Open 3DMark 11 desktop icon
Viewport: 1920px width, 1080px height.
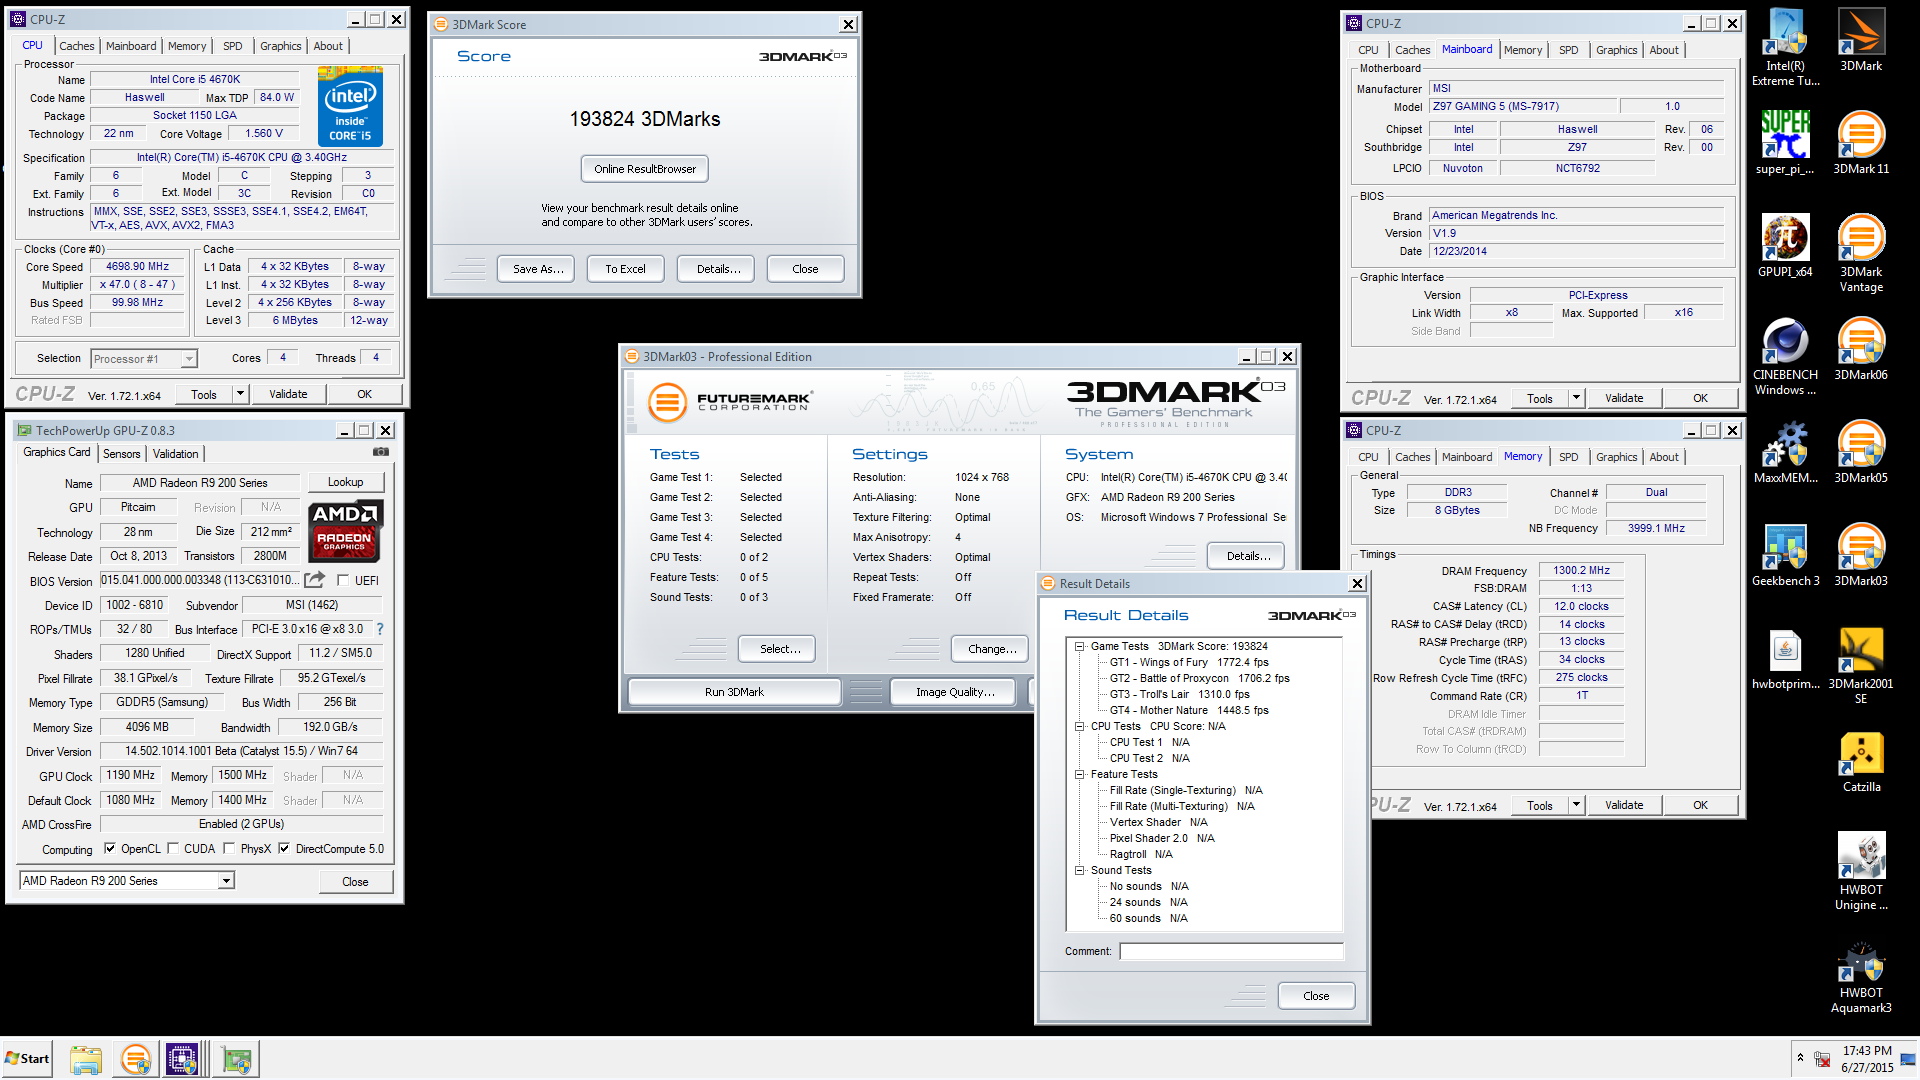point(1861,143)
